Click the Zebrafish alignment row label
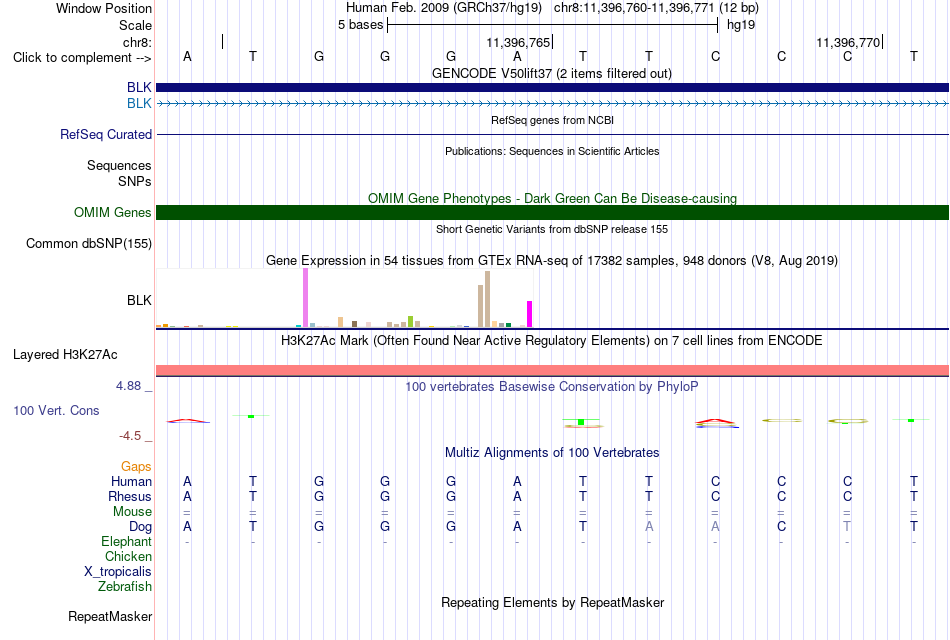950x640 pixels. coord(125,587)
